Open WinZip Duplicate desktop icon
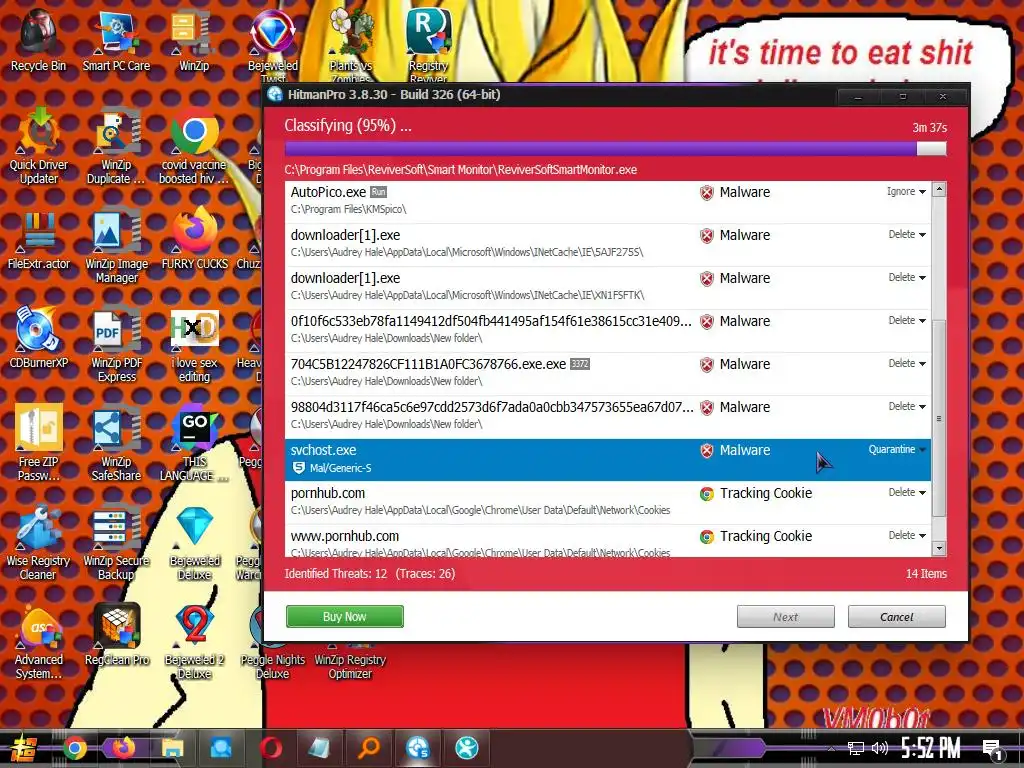1024x768 pixels. pos(116,147)
